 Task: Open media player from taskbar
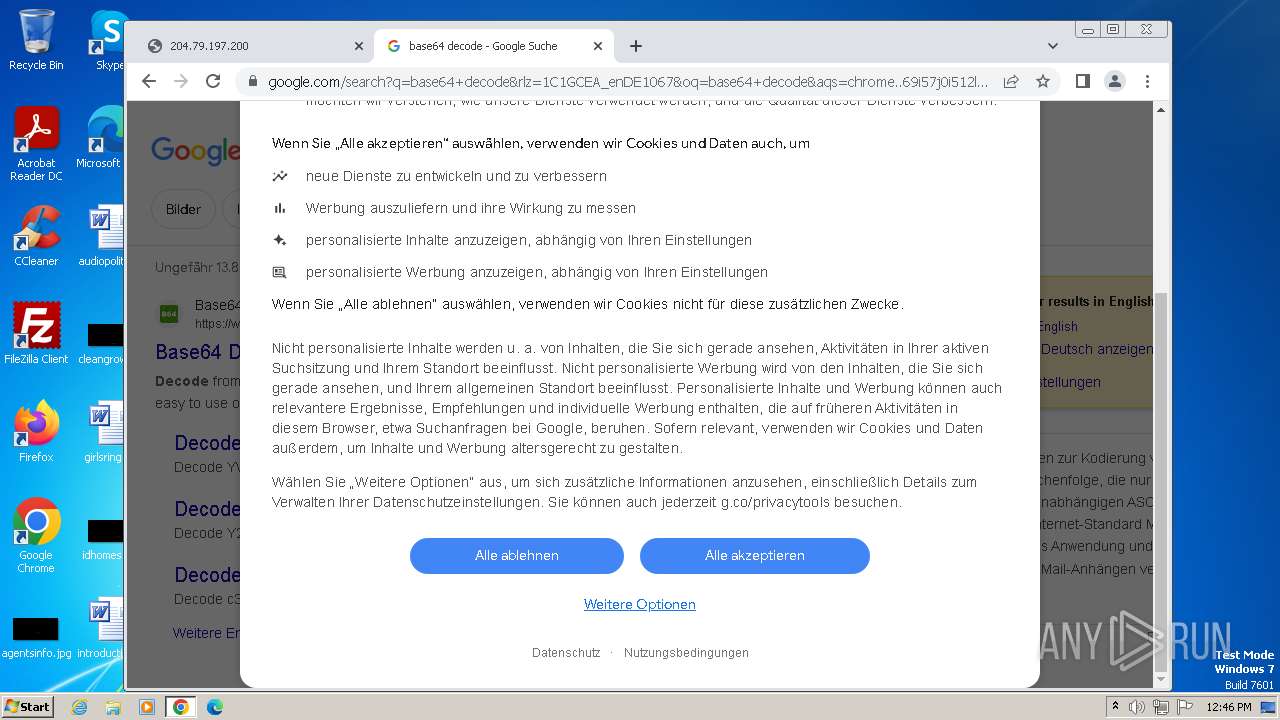[147, 707]
